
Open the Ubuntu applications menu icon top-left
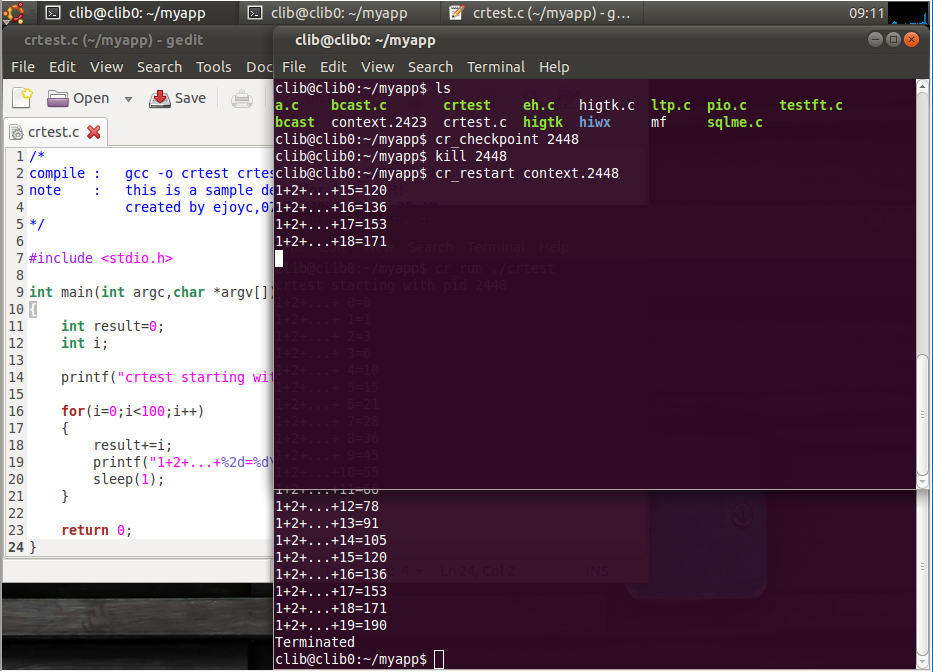pos(12,12)
